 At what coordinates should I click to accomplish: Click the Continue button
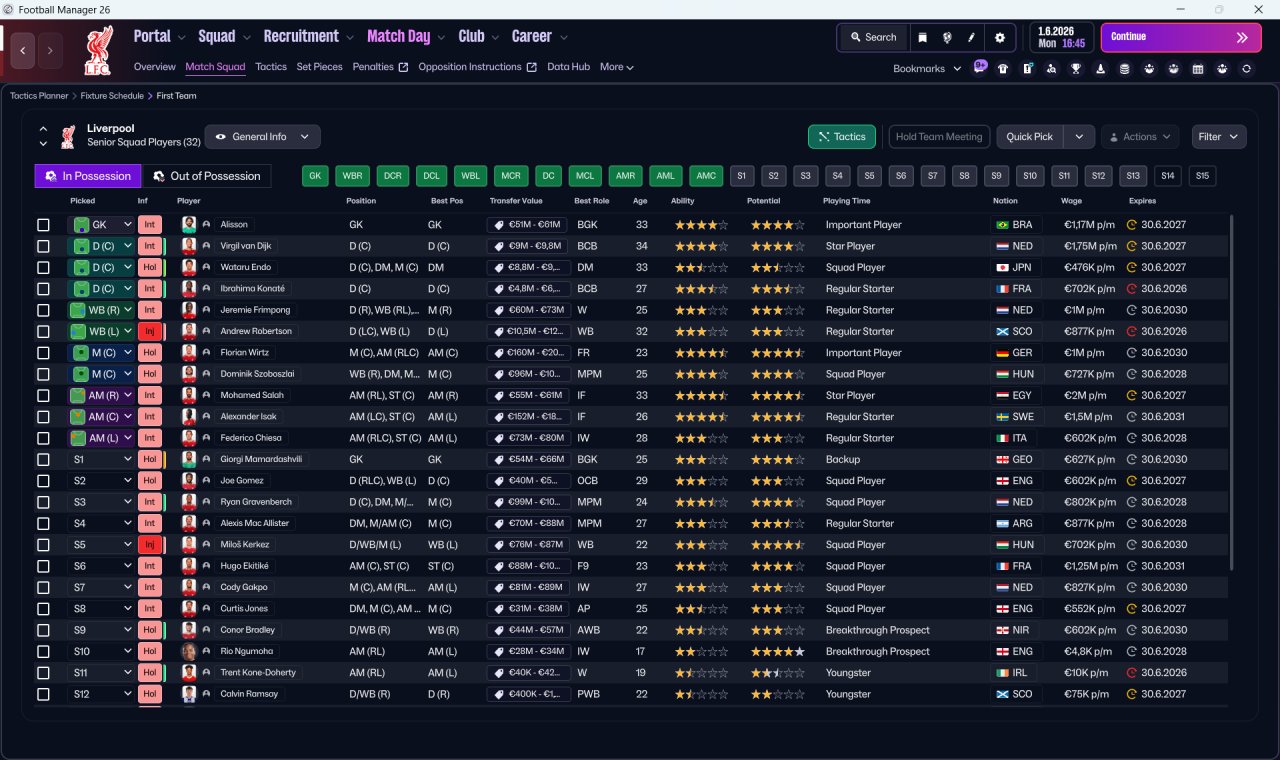tap(1181, 37)
